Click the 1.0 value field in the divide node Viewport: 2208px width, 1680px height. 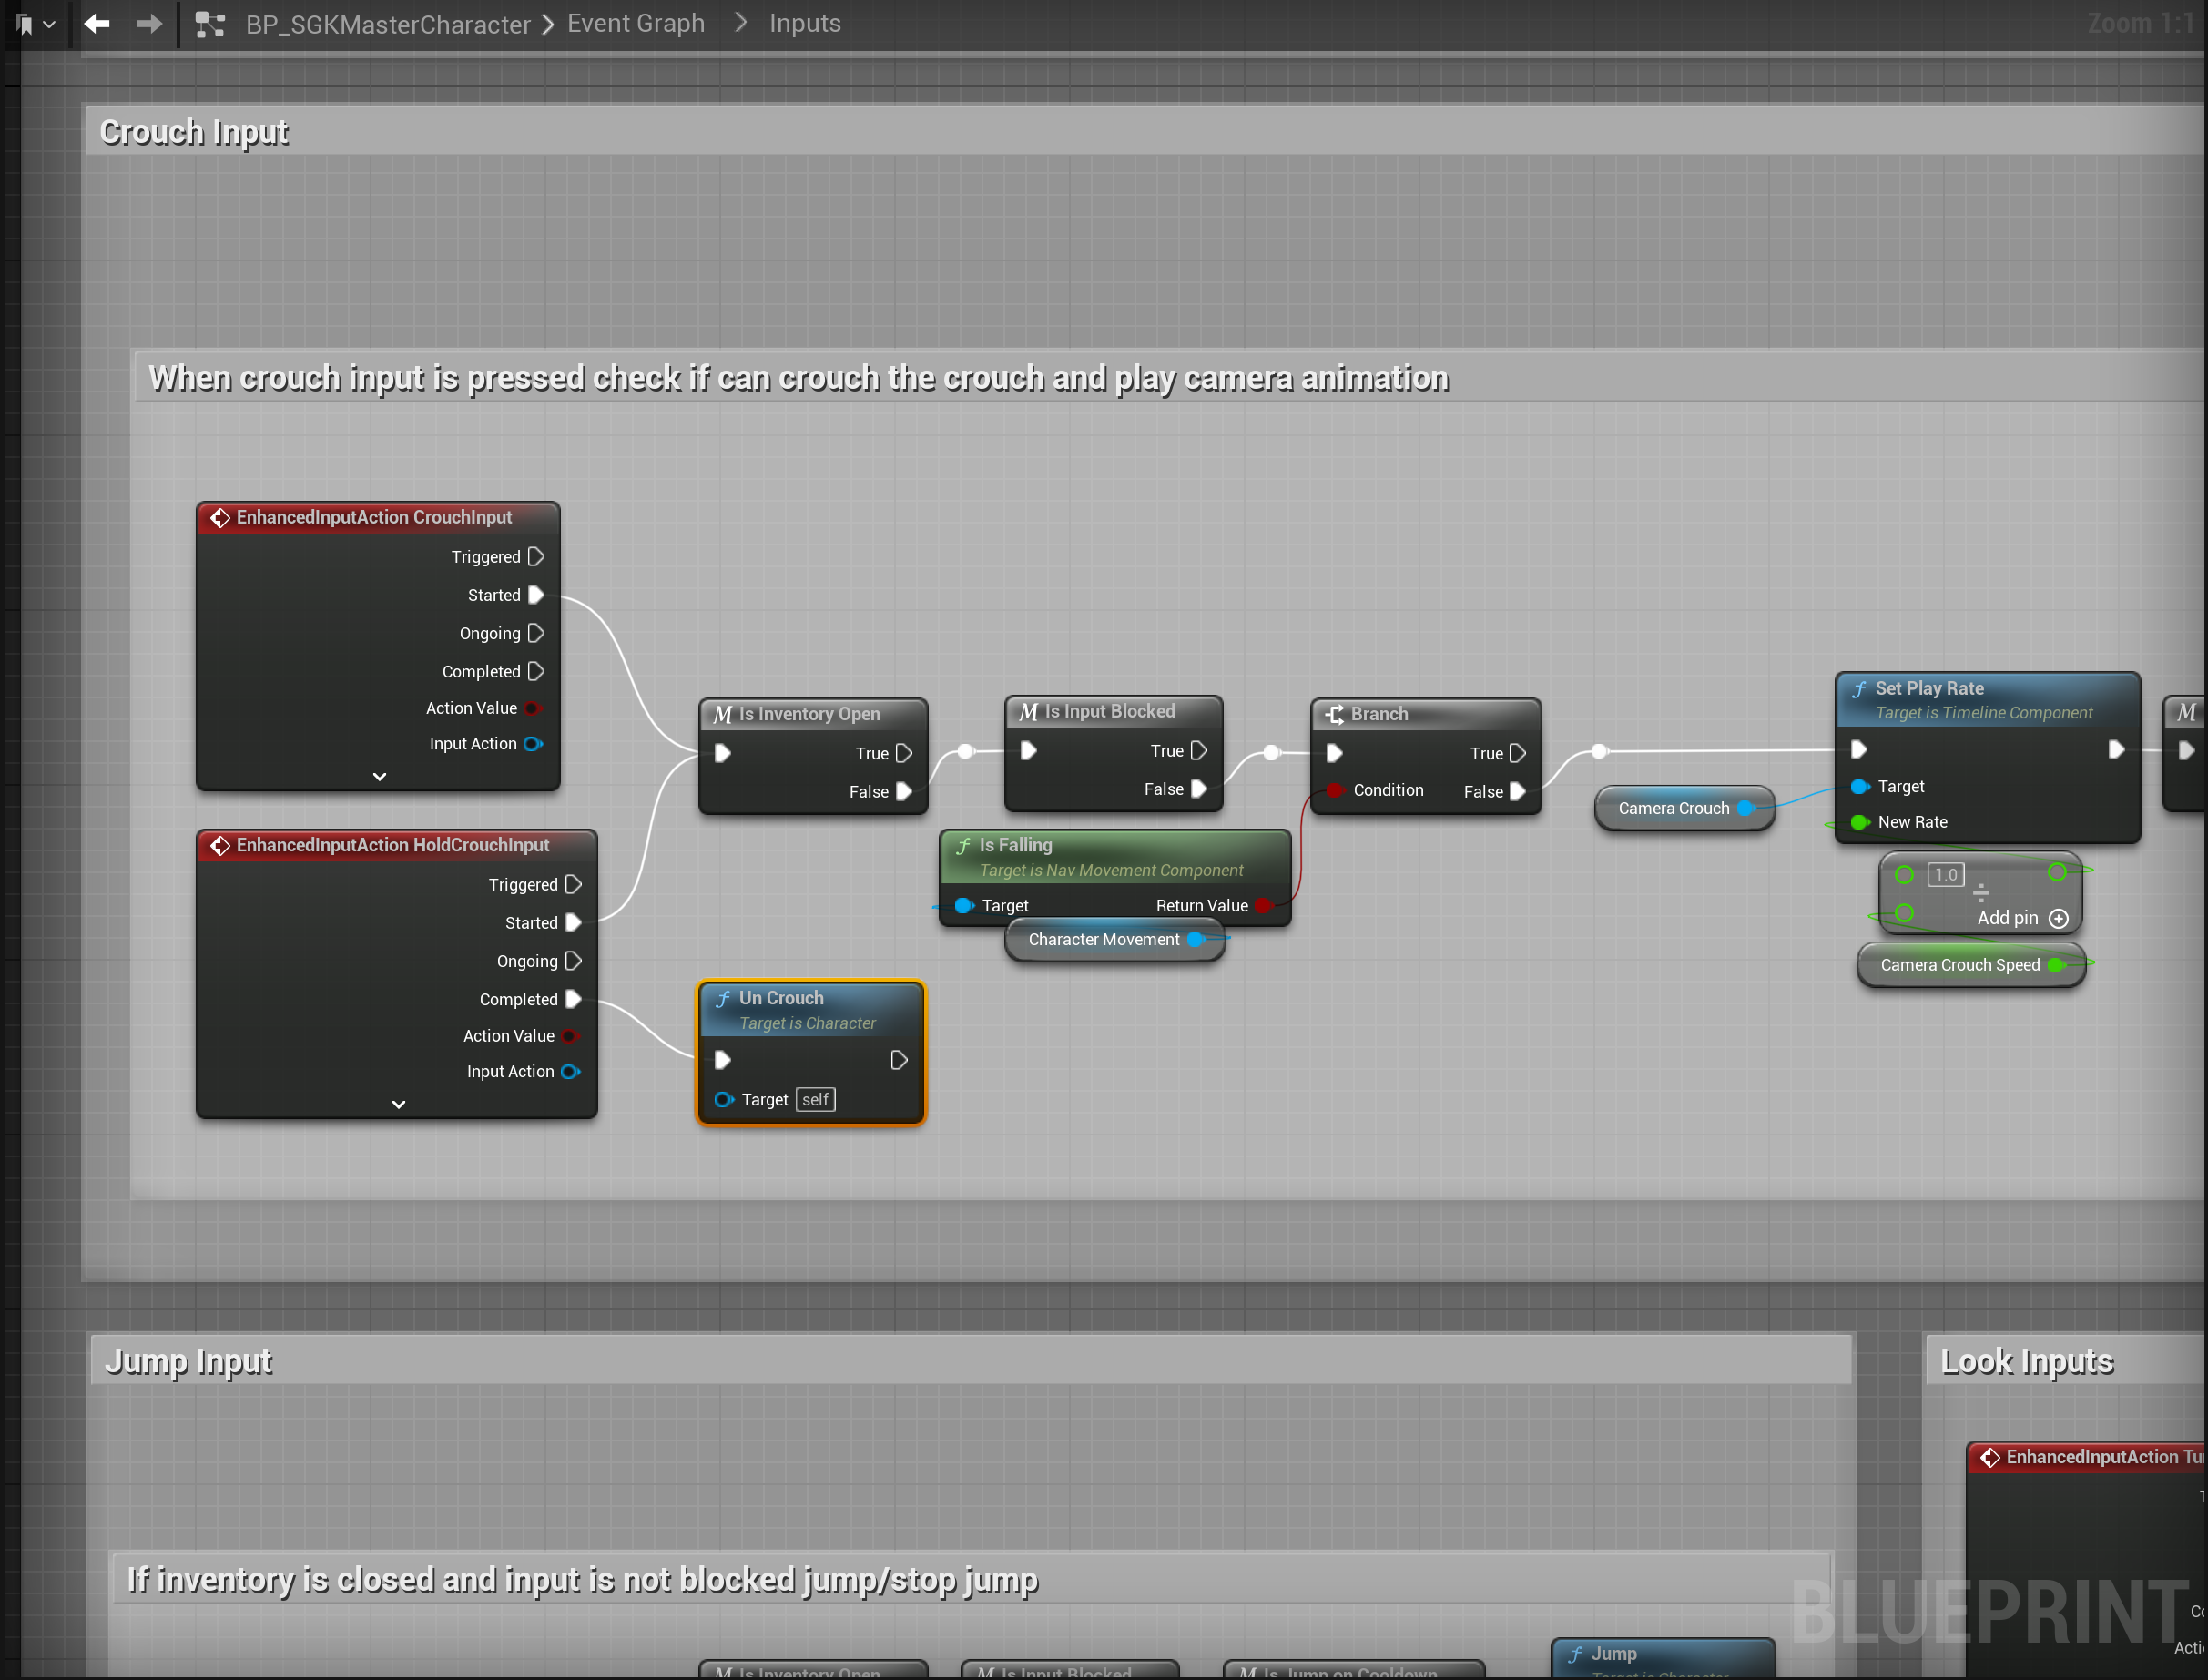click(x=1945, y=875)
